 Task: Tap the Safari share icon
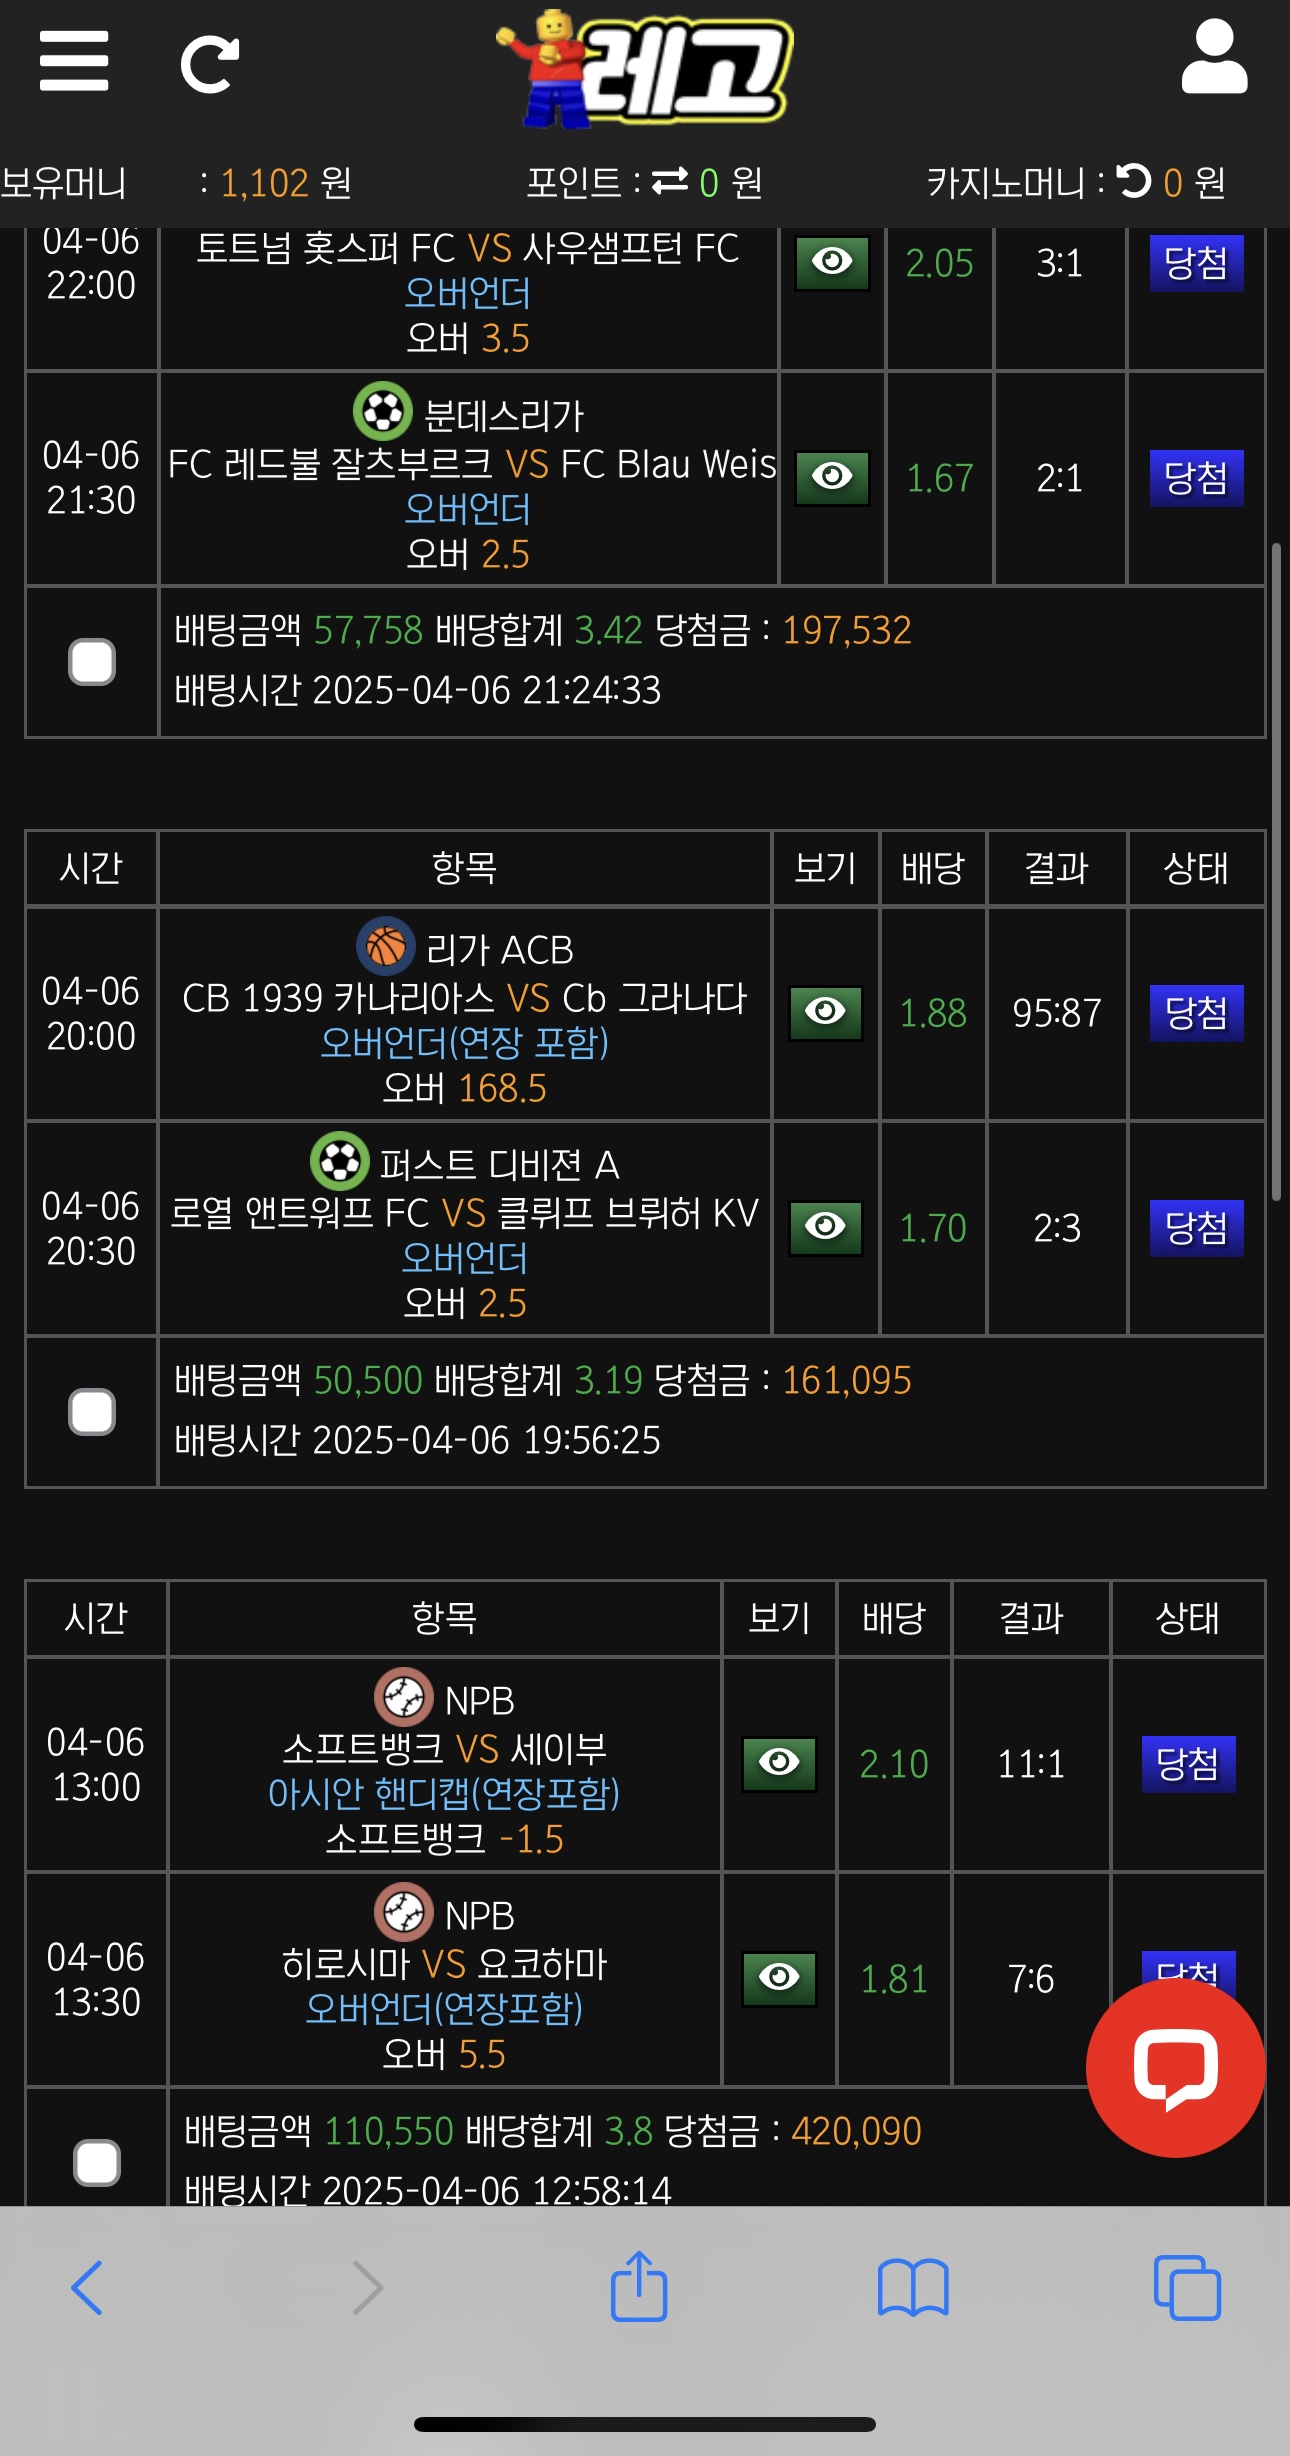pos(639,2287)
